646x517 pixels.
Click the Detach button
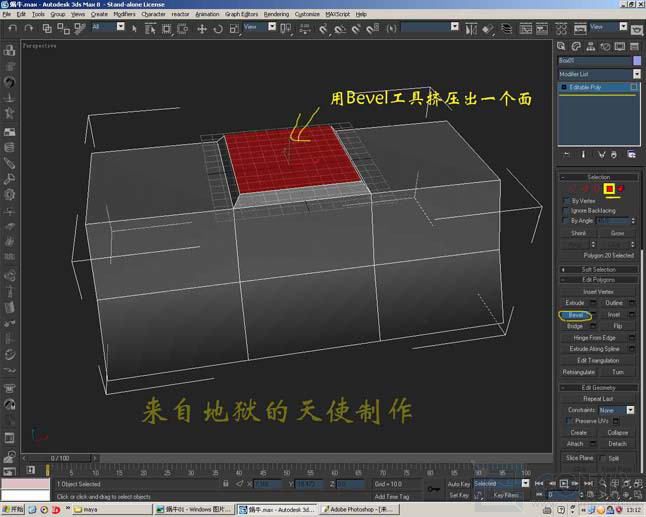pyautogui.click(x=617, y=444)
